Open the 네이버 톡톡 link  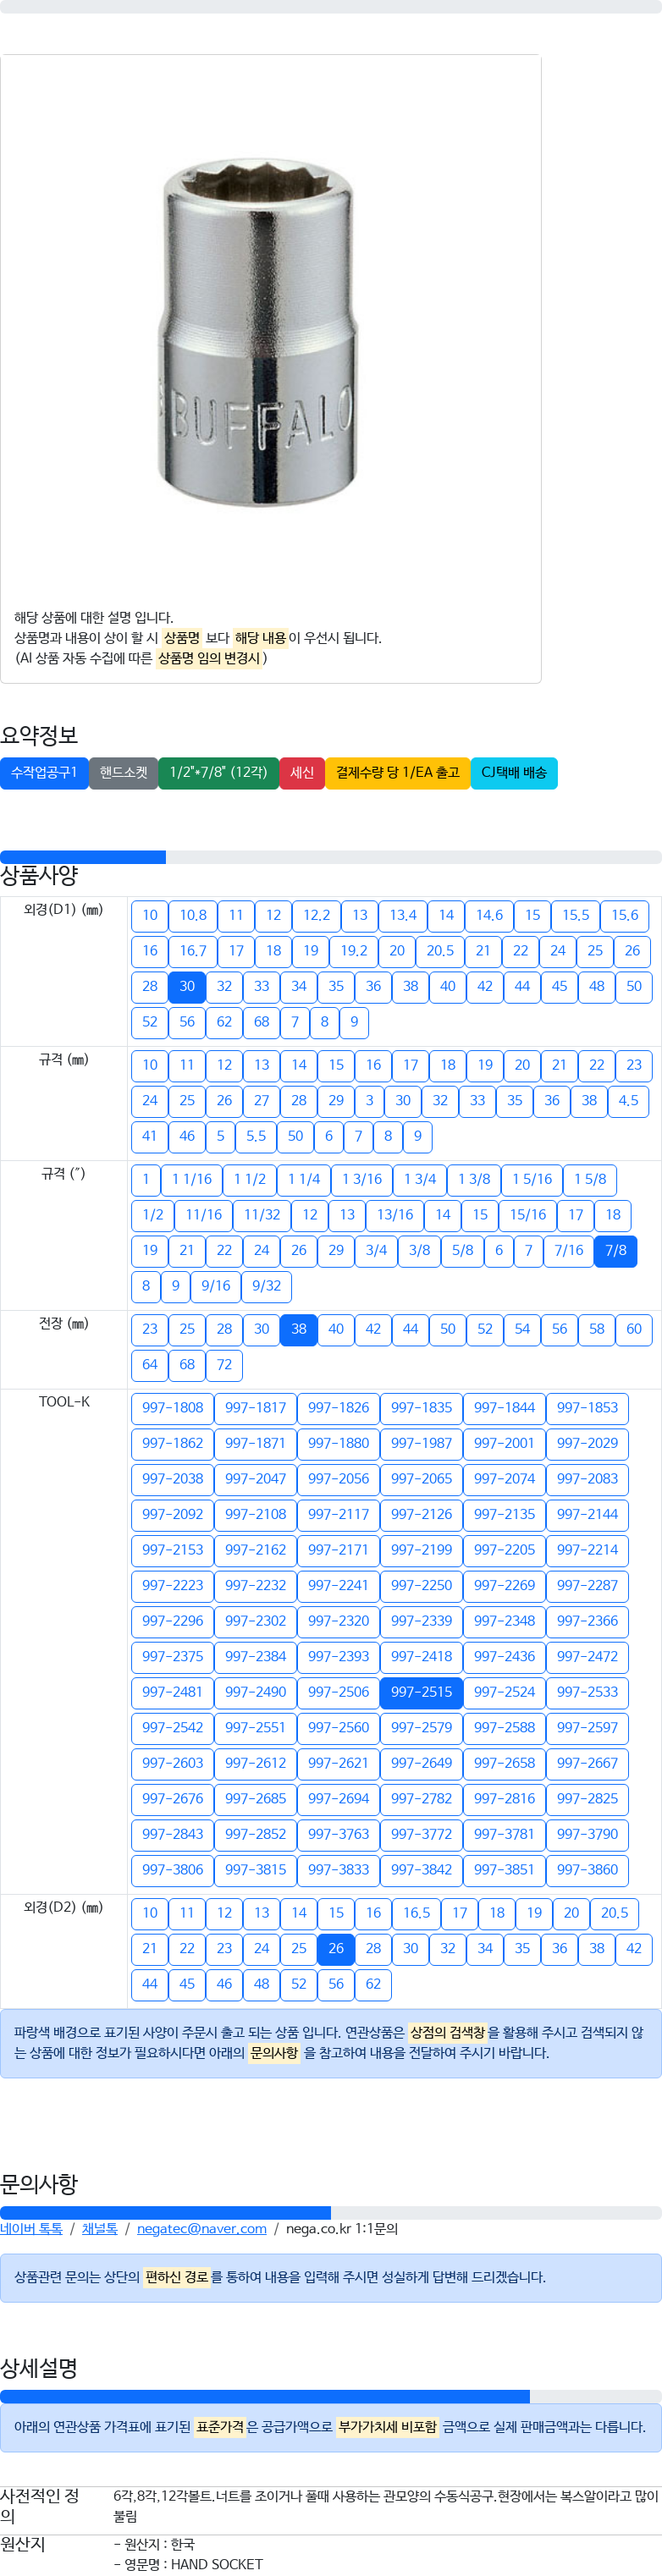[31, 2228]
